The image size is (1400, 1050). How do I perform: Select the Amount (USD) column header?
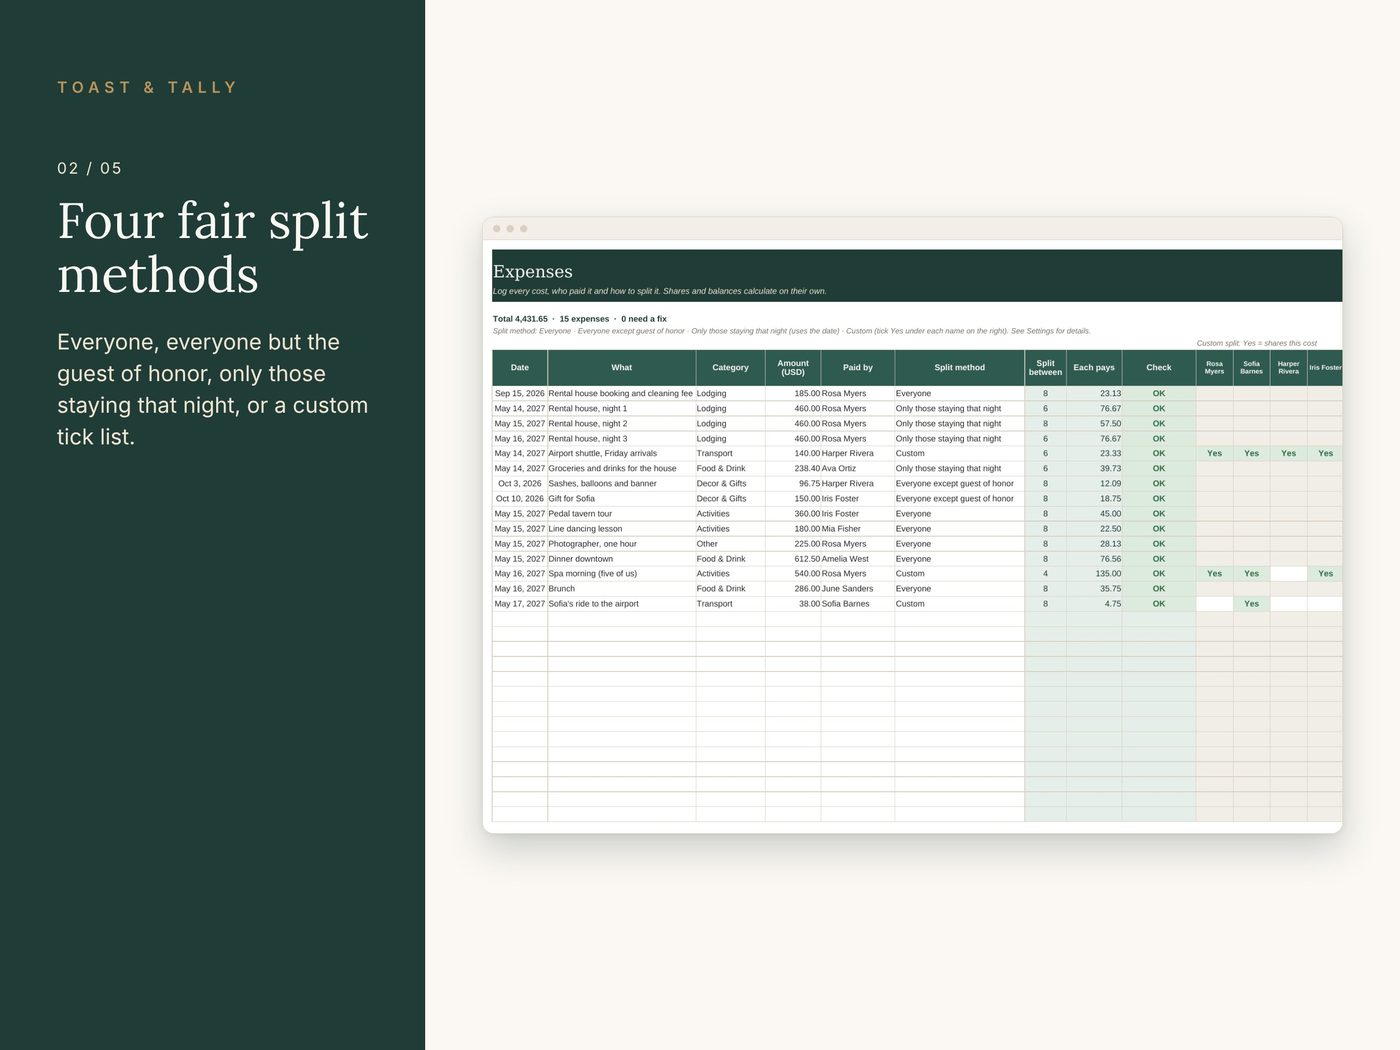tap(793, 368)
